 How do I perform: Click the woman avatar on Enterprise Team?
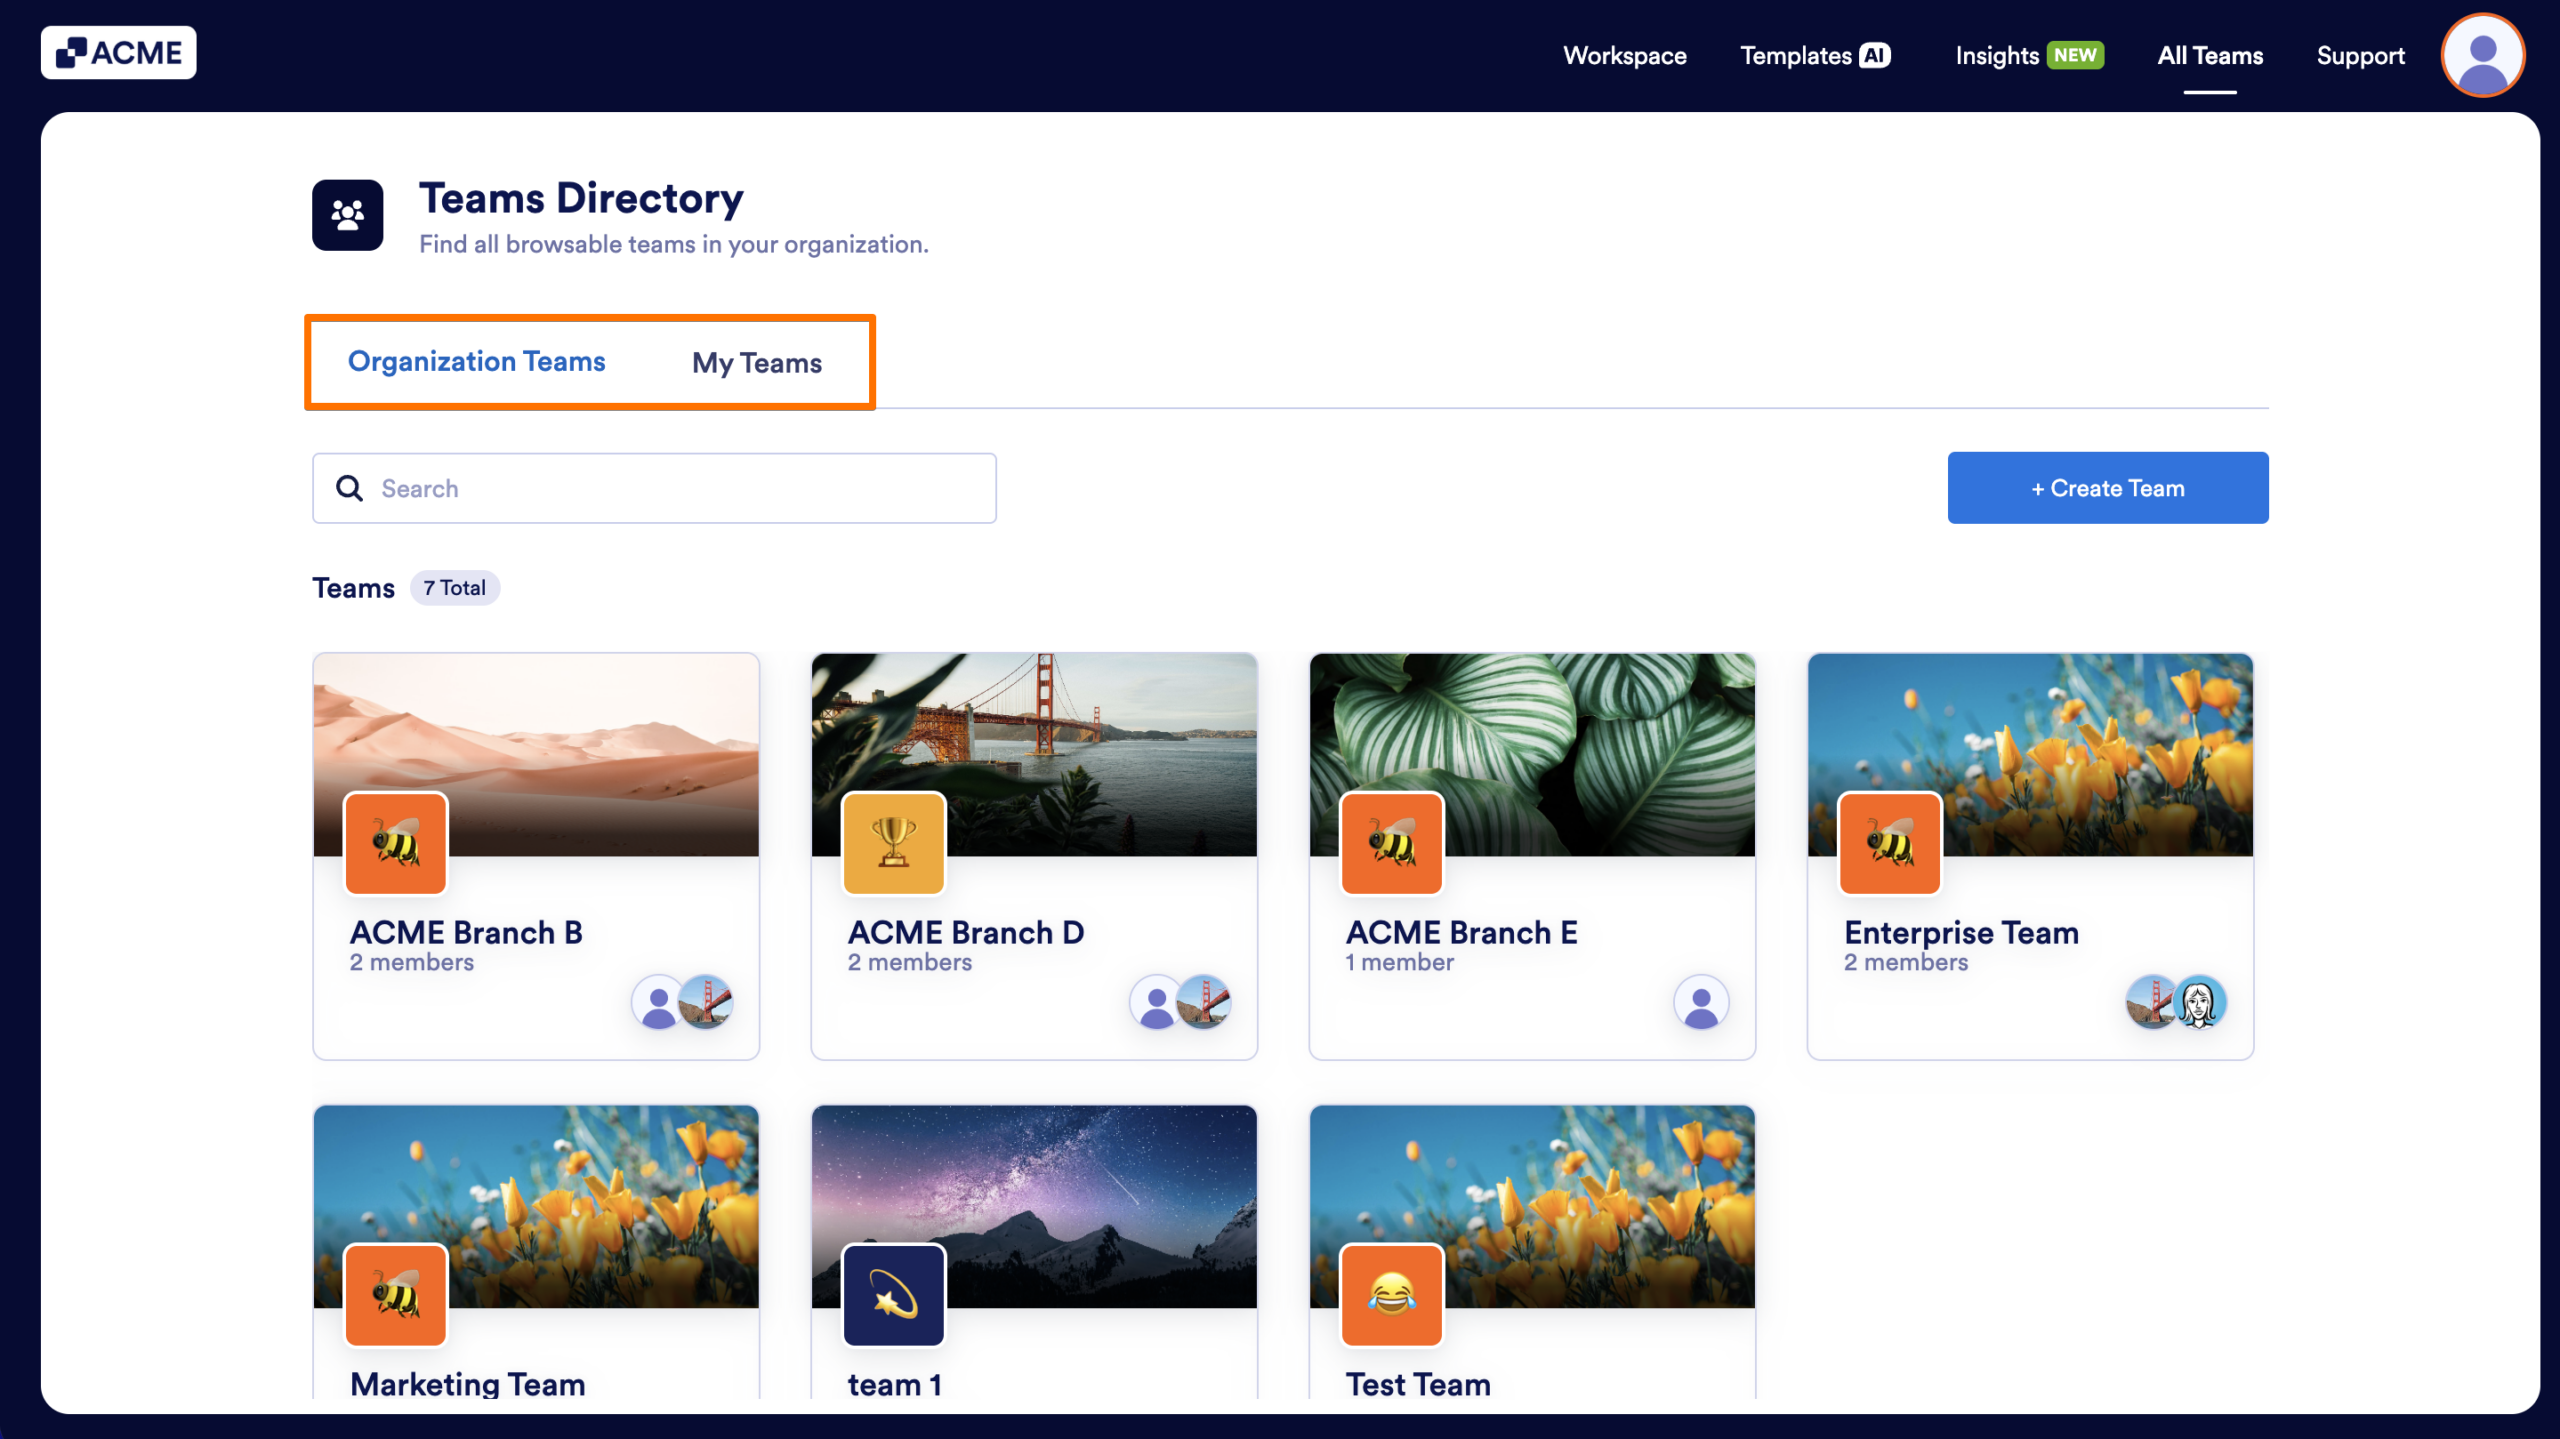[x=2199, y=1002]
